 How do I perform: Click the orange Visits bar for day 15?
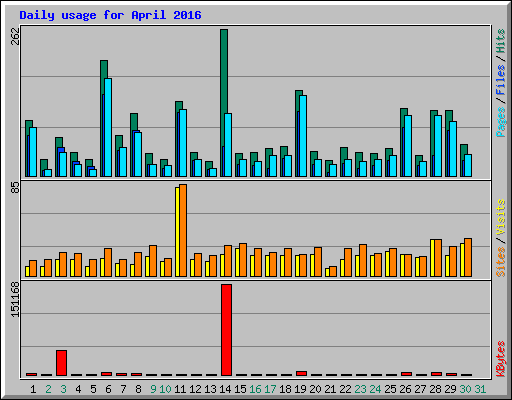tap(243, 260)
